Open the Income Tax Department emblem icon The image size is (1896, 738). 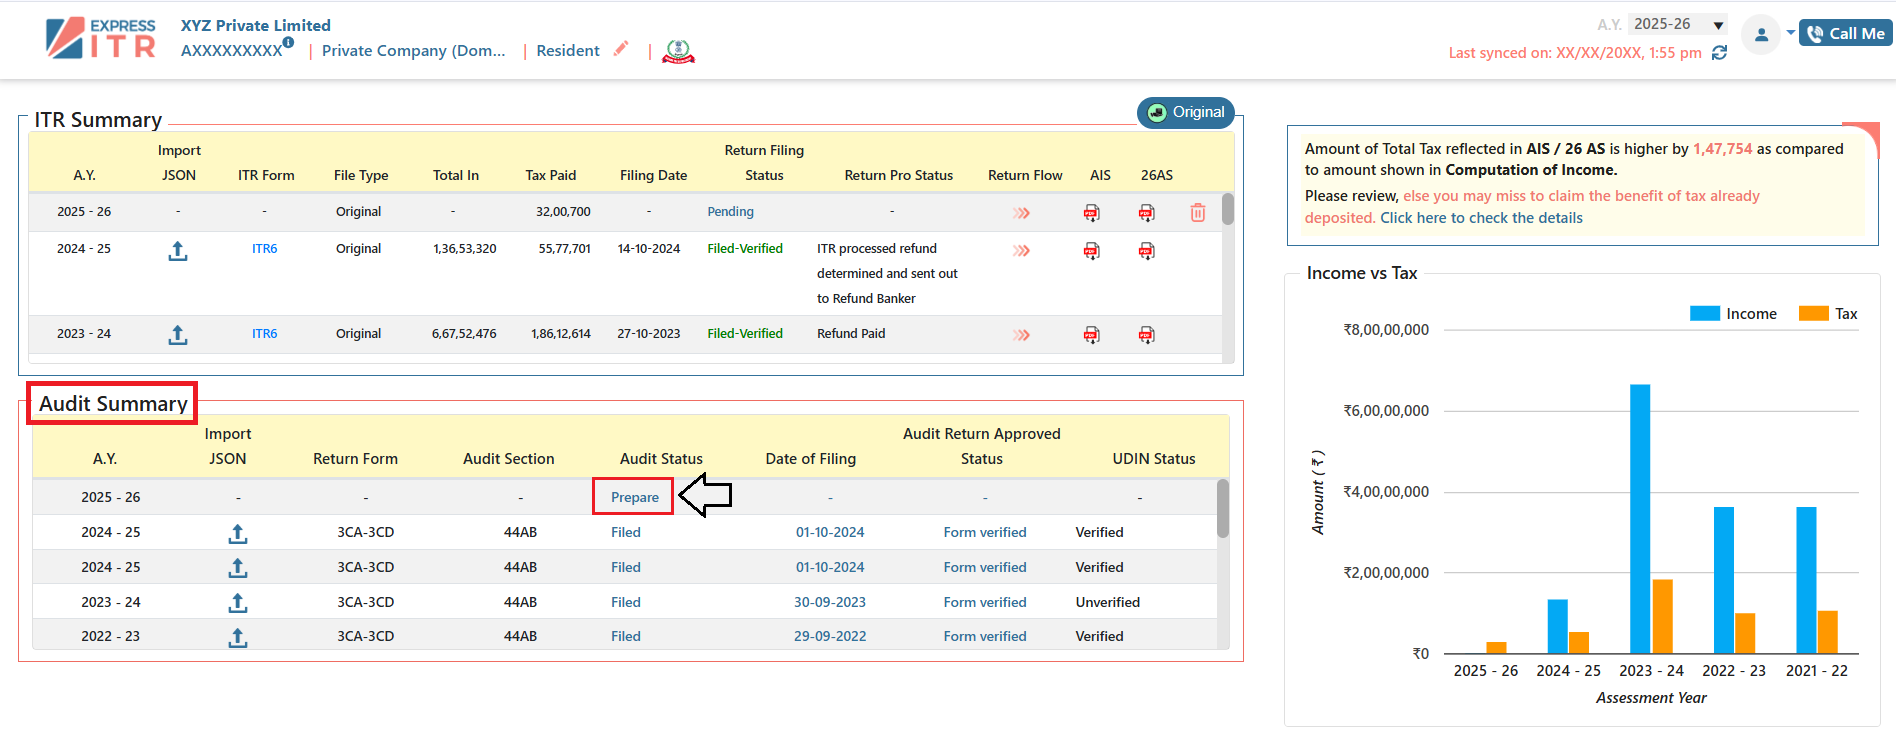[x=678, y=51]
